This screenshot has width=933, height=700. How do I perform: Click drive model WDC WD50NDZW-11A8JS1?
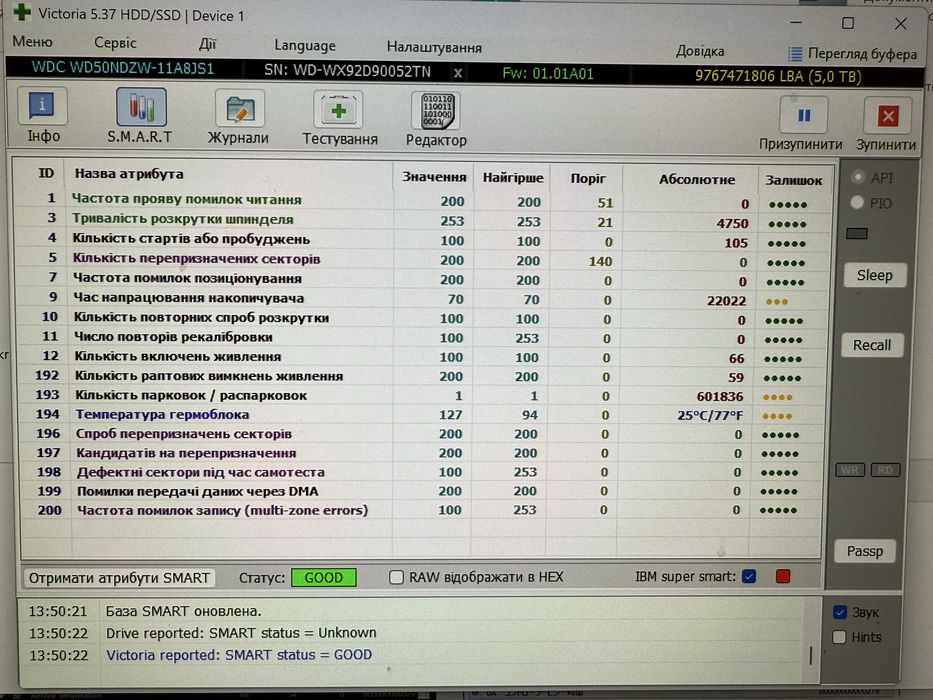pos(123,68)
